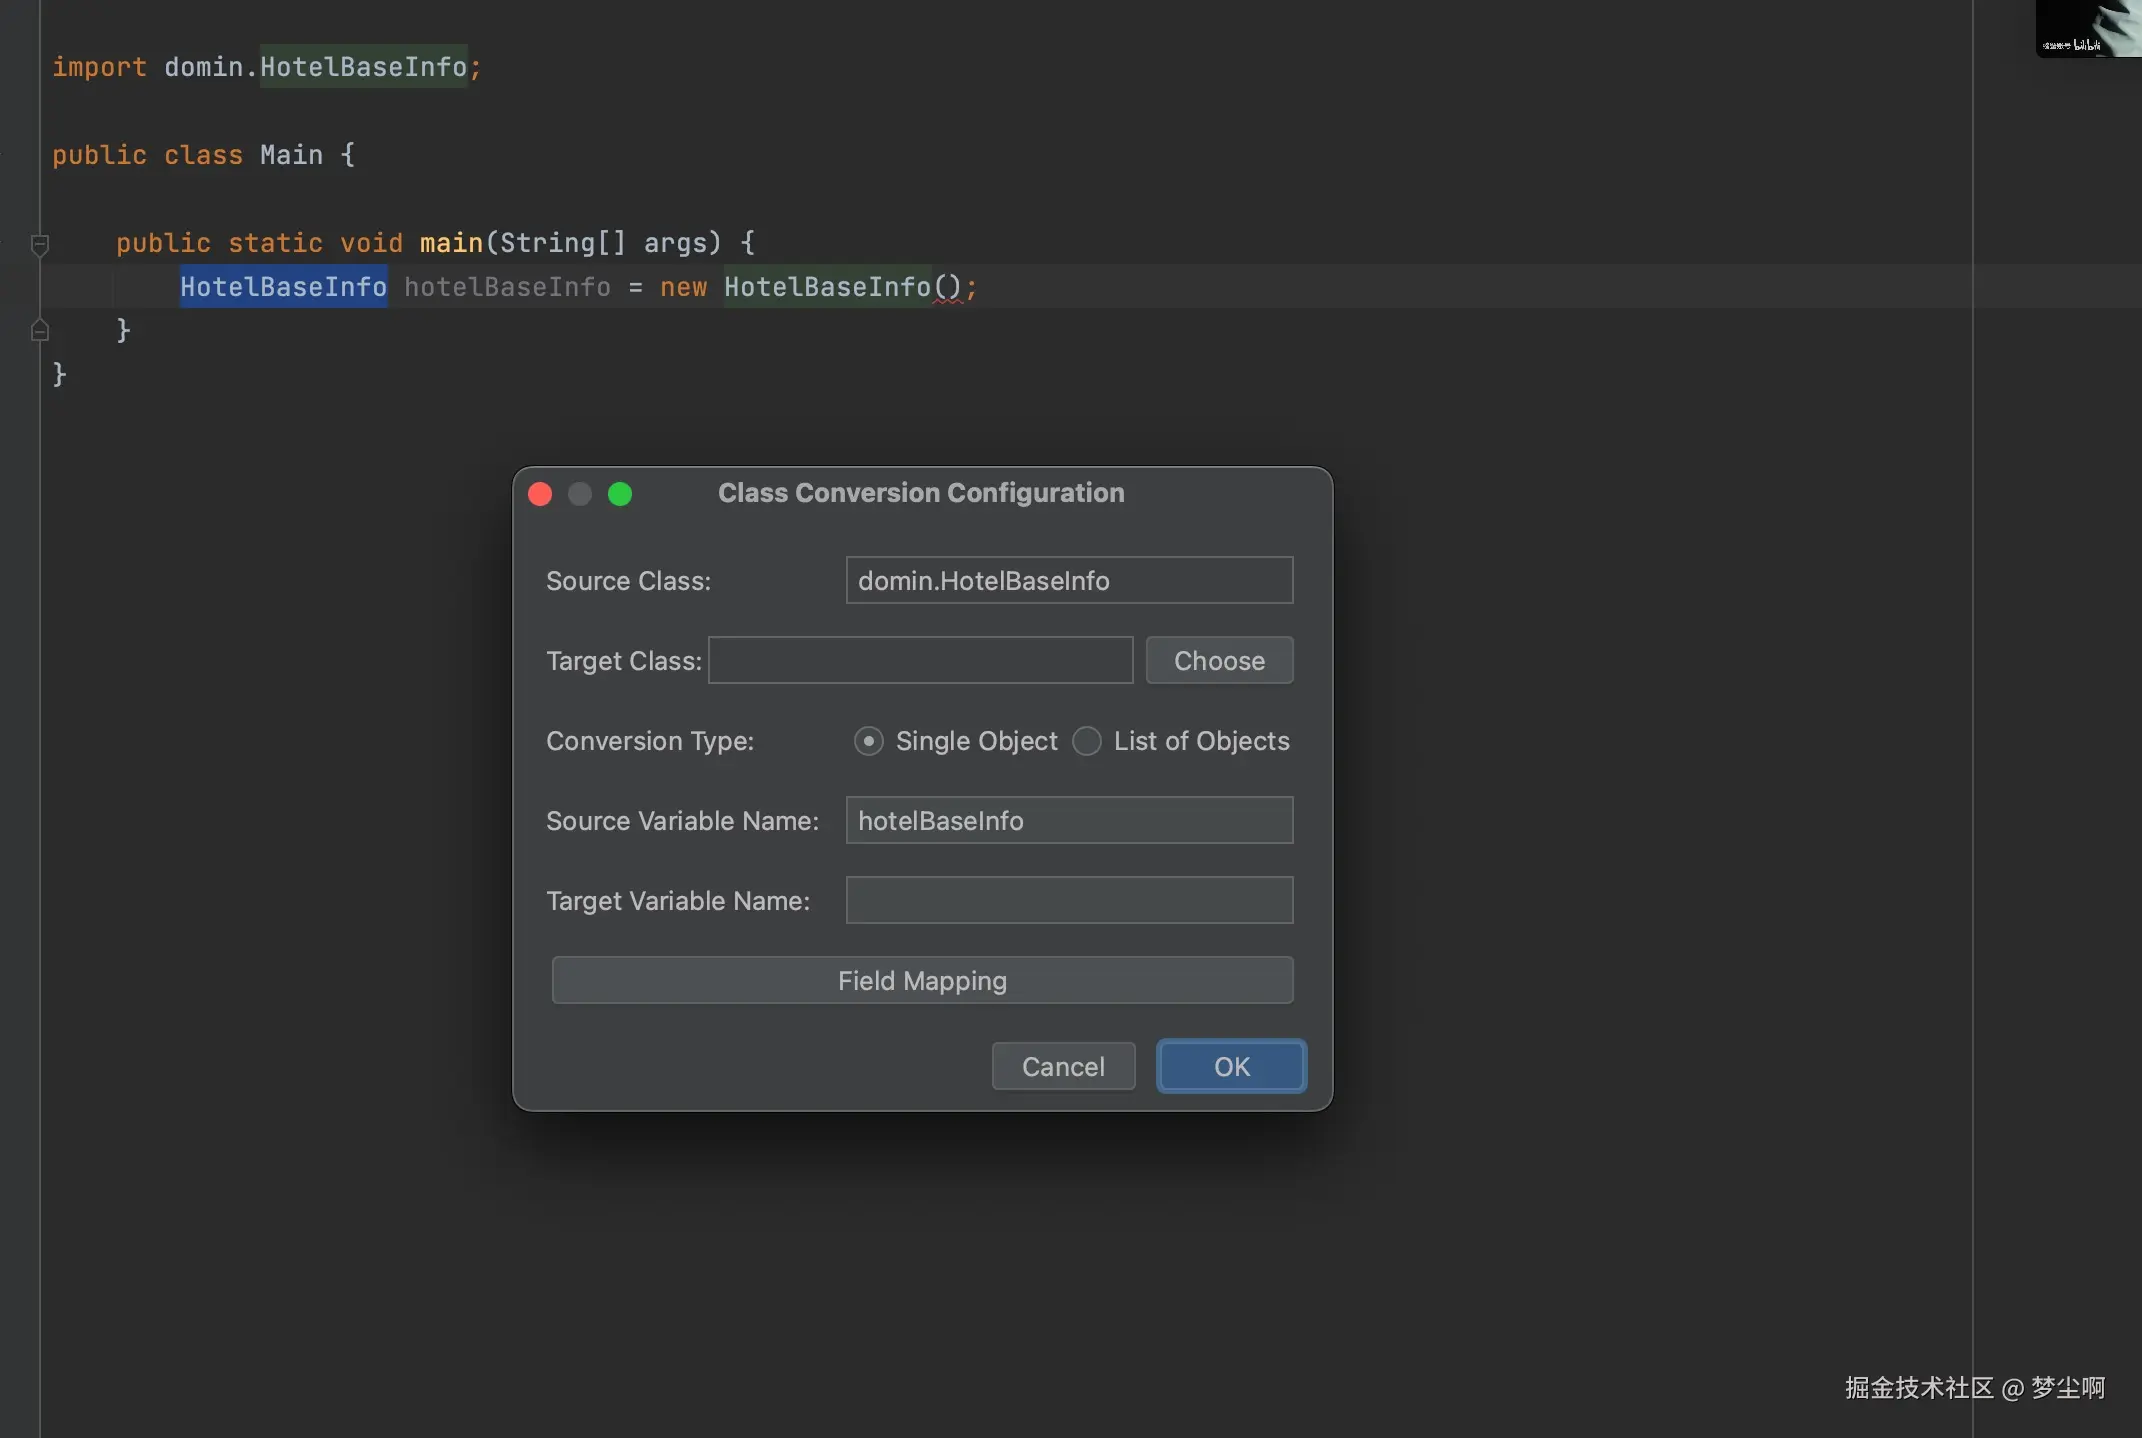Select the Single Object radio button

(868, 741)
